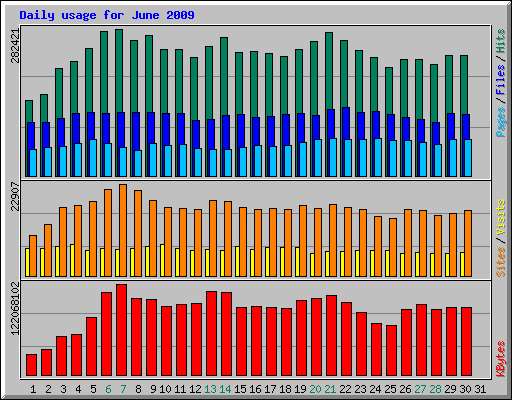Click day label 22 on the x-axis

coord(345,389)
